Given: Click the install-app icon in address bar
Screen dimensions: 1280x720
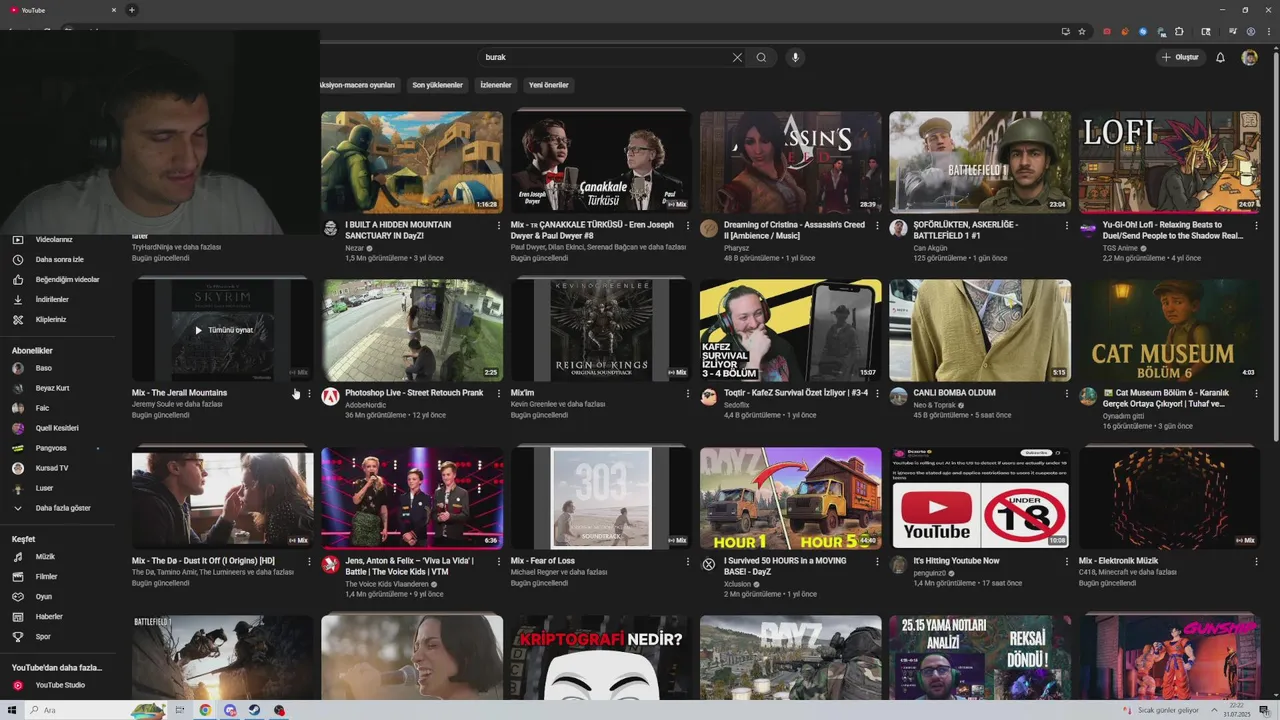Looking at the screenshot, I should click(1065, 31).
